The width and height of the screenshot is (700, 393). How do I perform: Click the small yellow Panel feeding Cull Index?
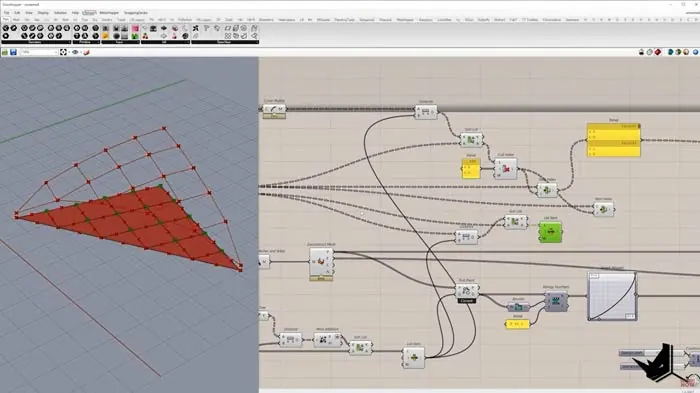[x=471, y=168]
